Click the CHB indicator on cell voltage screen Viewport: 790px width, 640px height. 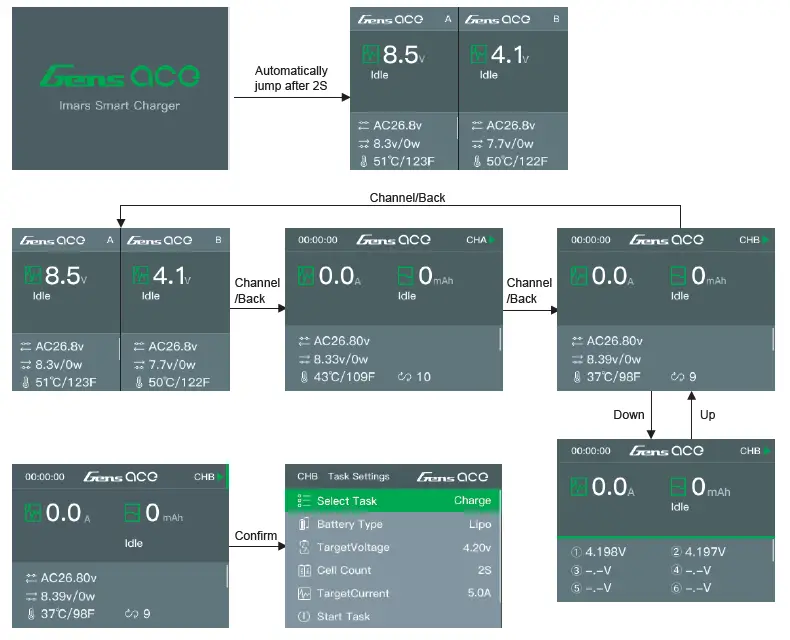[x=755, y=451]
